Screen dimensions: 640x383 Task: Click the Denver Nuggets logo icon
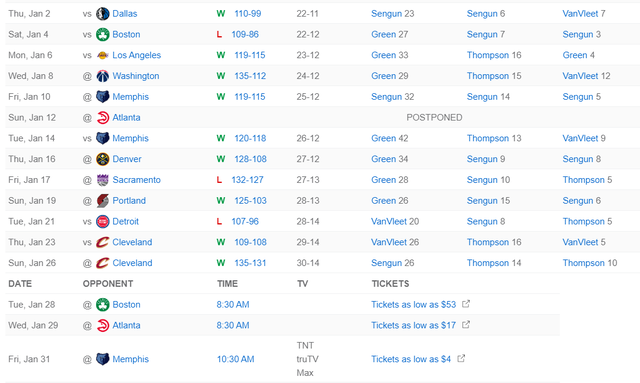tap(102, 159)
